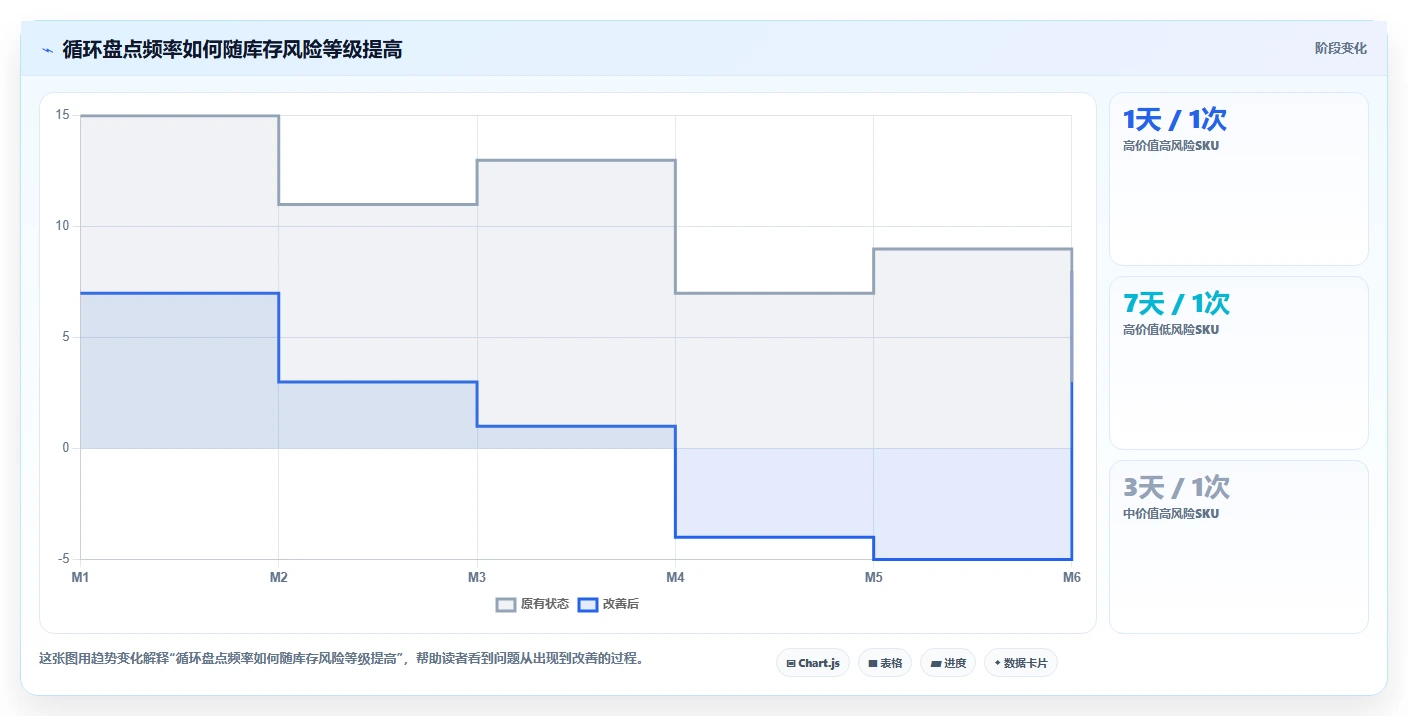The height and width of the screenshot is (716, 1408).
Task: Click the M1 axis label
Action: point(81,577)
